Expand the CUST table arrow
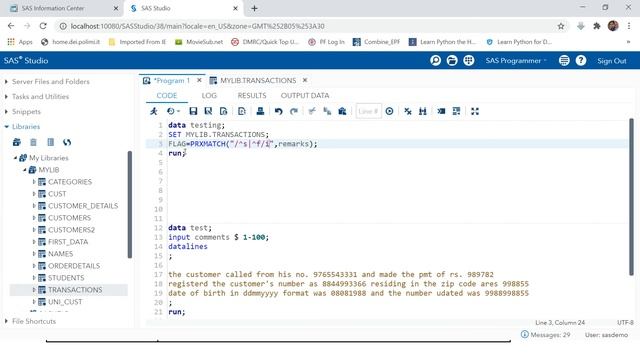 [x=34, y=194]
